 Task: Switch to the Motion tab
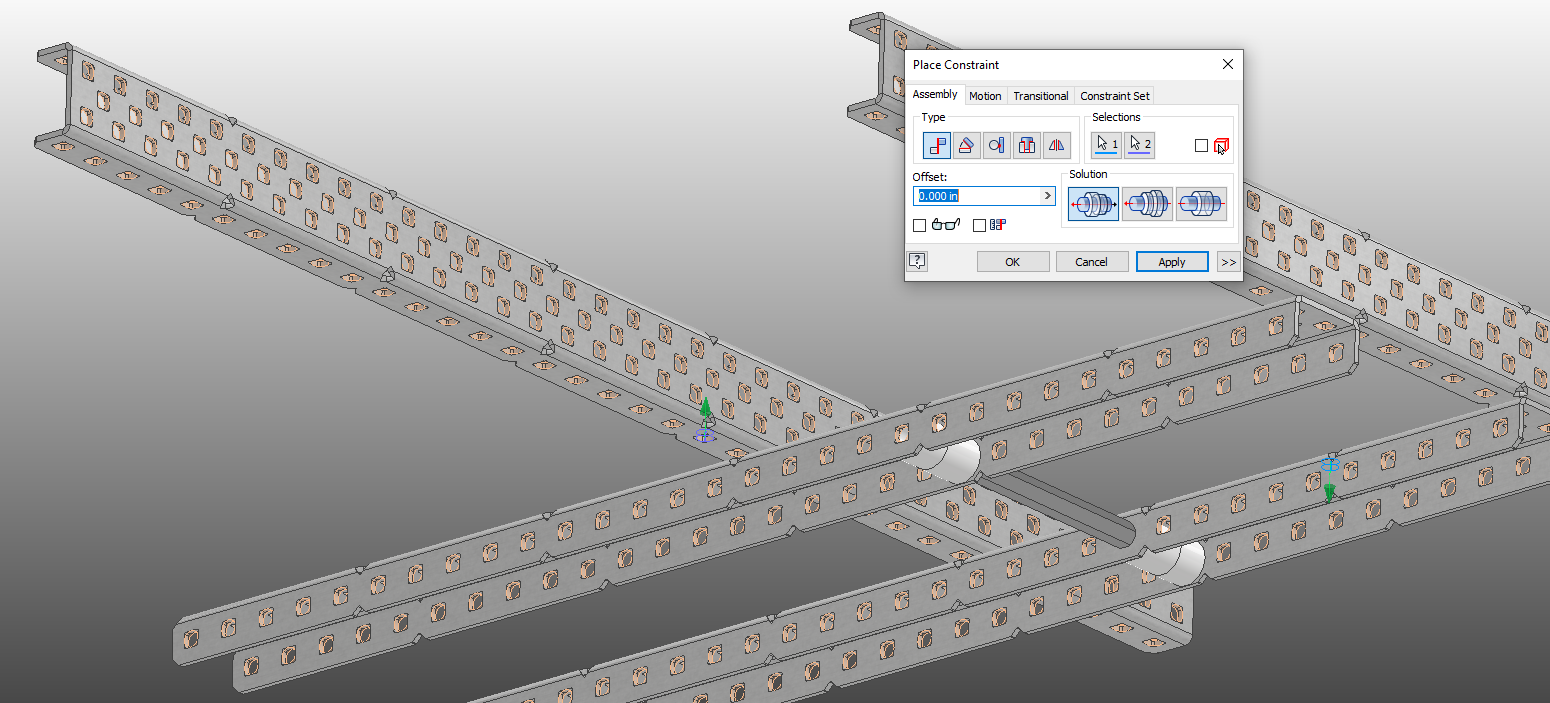point(985,96)
